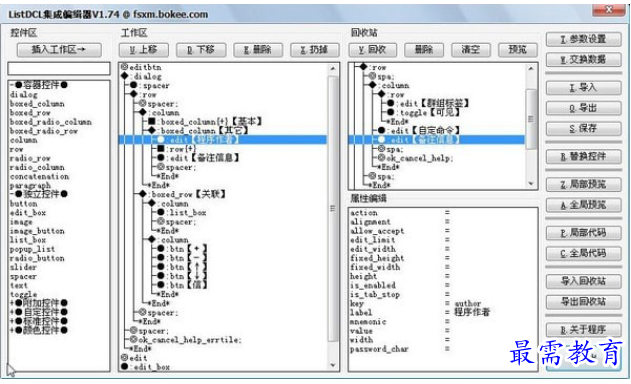Click the recycle bin 预览 button
631x384 pixels.
click(518, 50)
